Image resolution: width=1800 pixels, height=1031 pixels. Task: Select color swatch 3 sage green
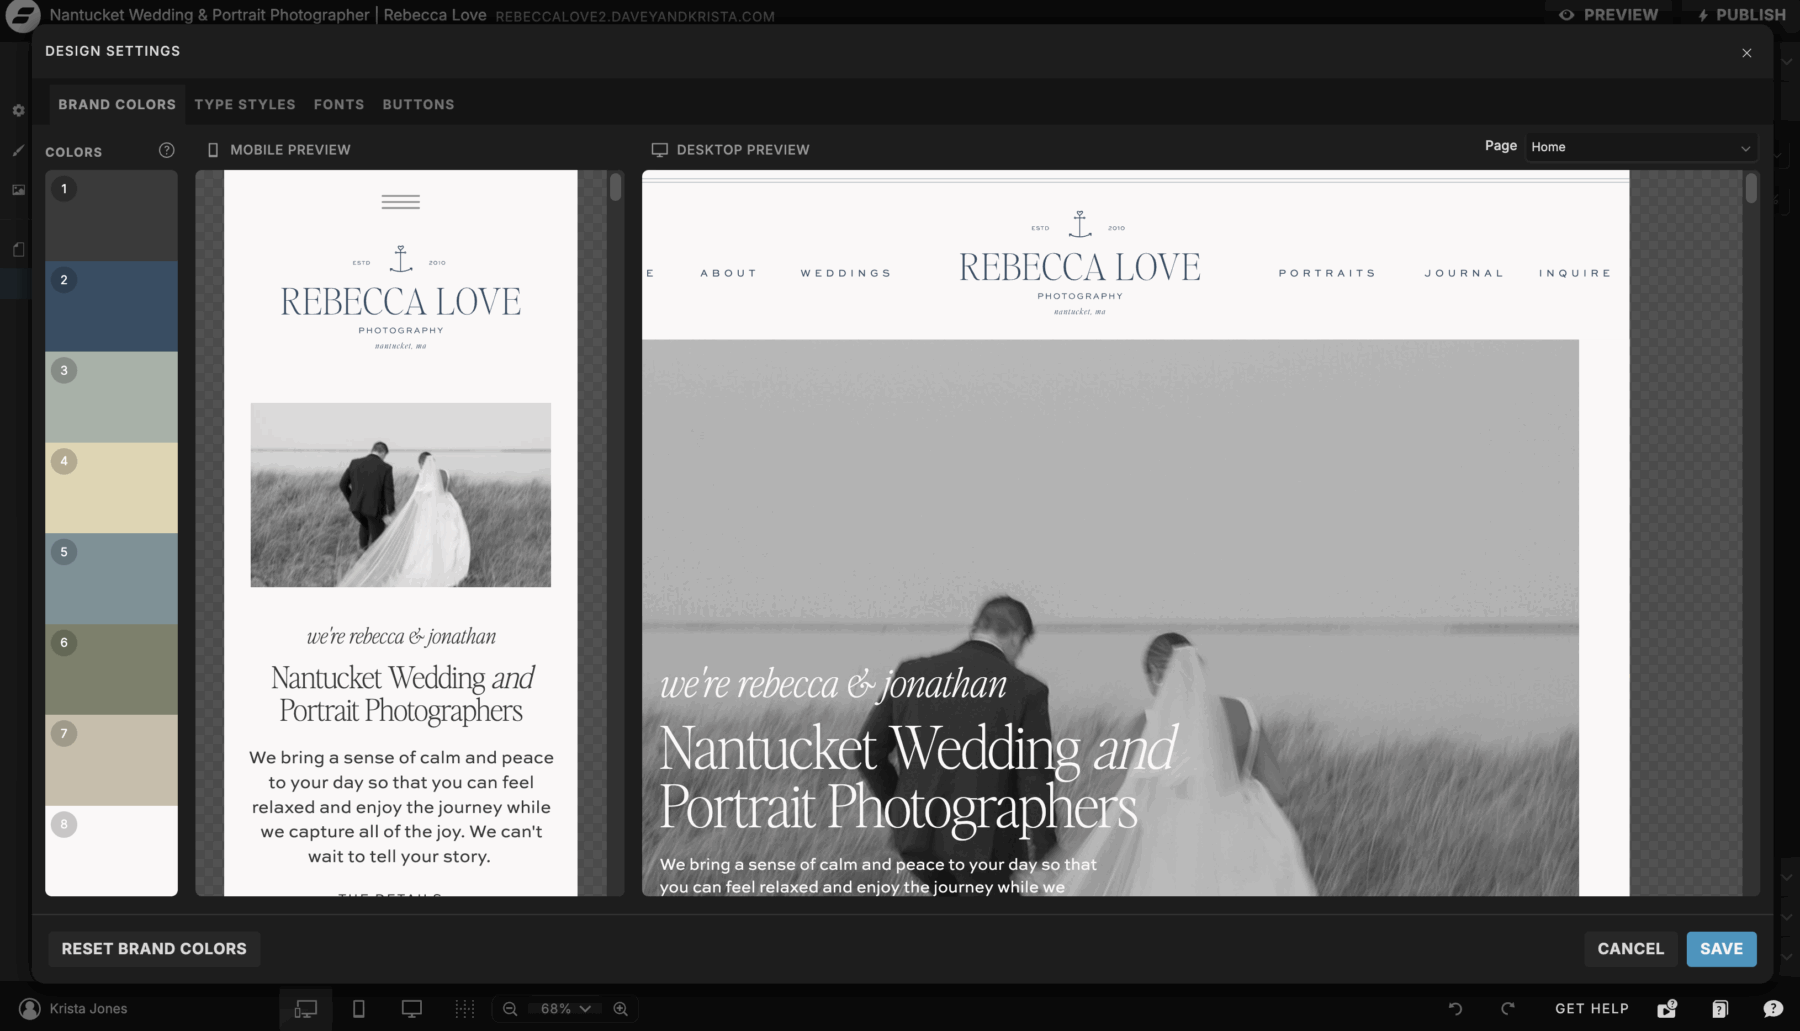coord(111,397)
